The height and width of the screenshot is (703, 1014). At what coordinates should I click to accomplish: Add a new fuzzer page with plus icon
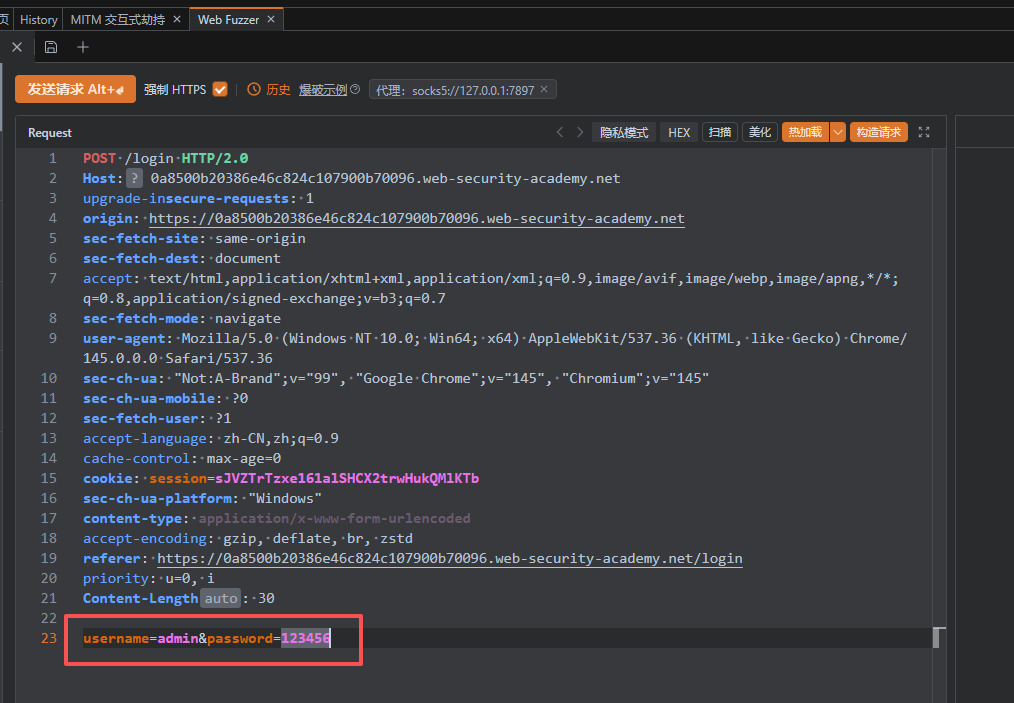(x=83, y=47)
